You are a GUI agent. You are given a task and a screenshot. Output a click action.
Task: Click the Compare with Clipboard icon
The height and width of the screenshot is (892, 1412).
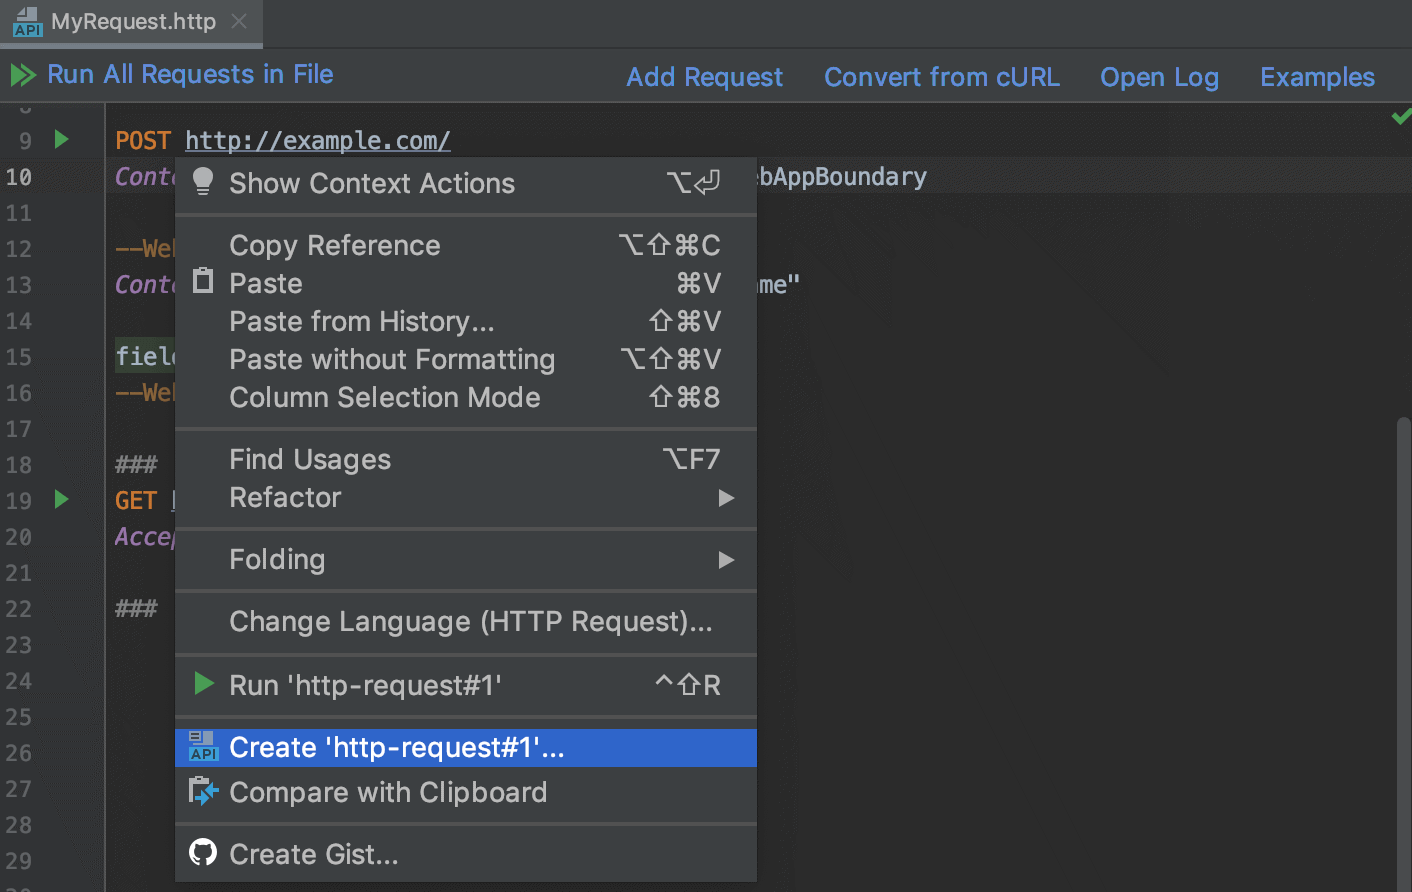tap(203, 794)
